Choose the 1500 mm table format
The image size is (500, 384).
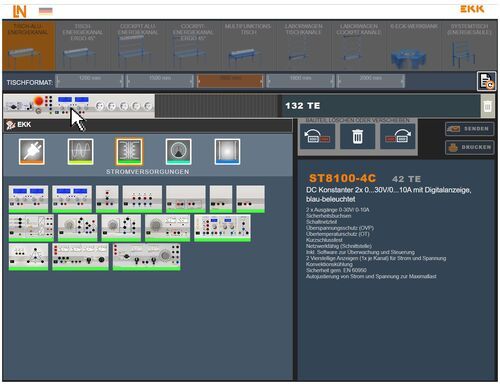[160, 81]
